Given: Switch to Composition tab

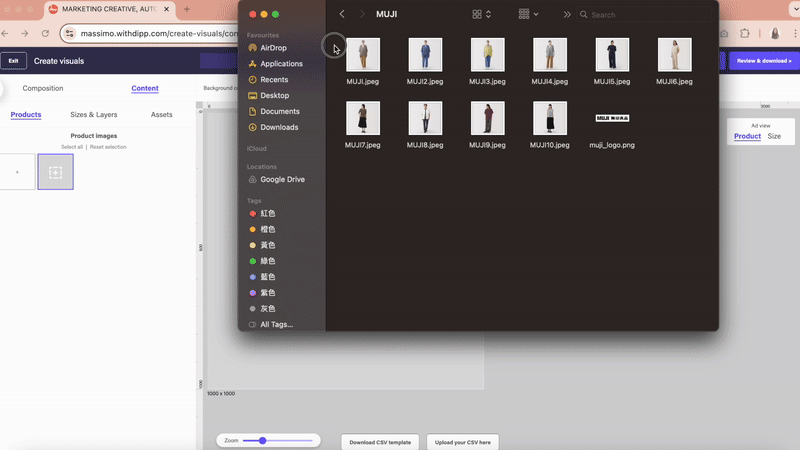Looking at the screenshot, I should 43,88.
